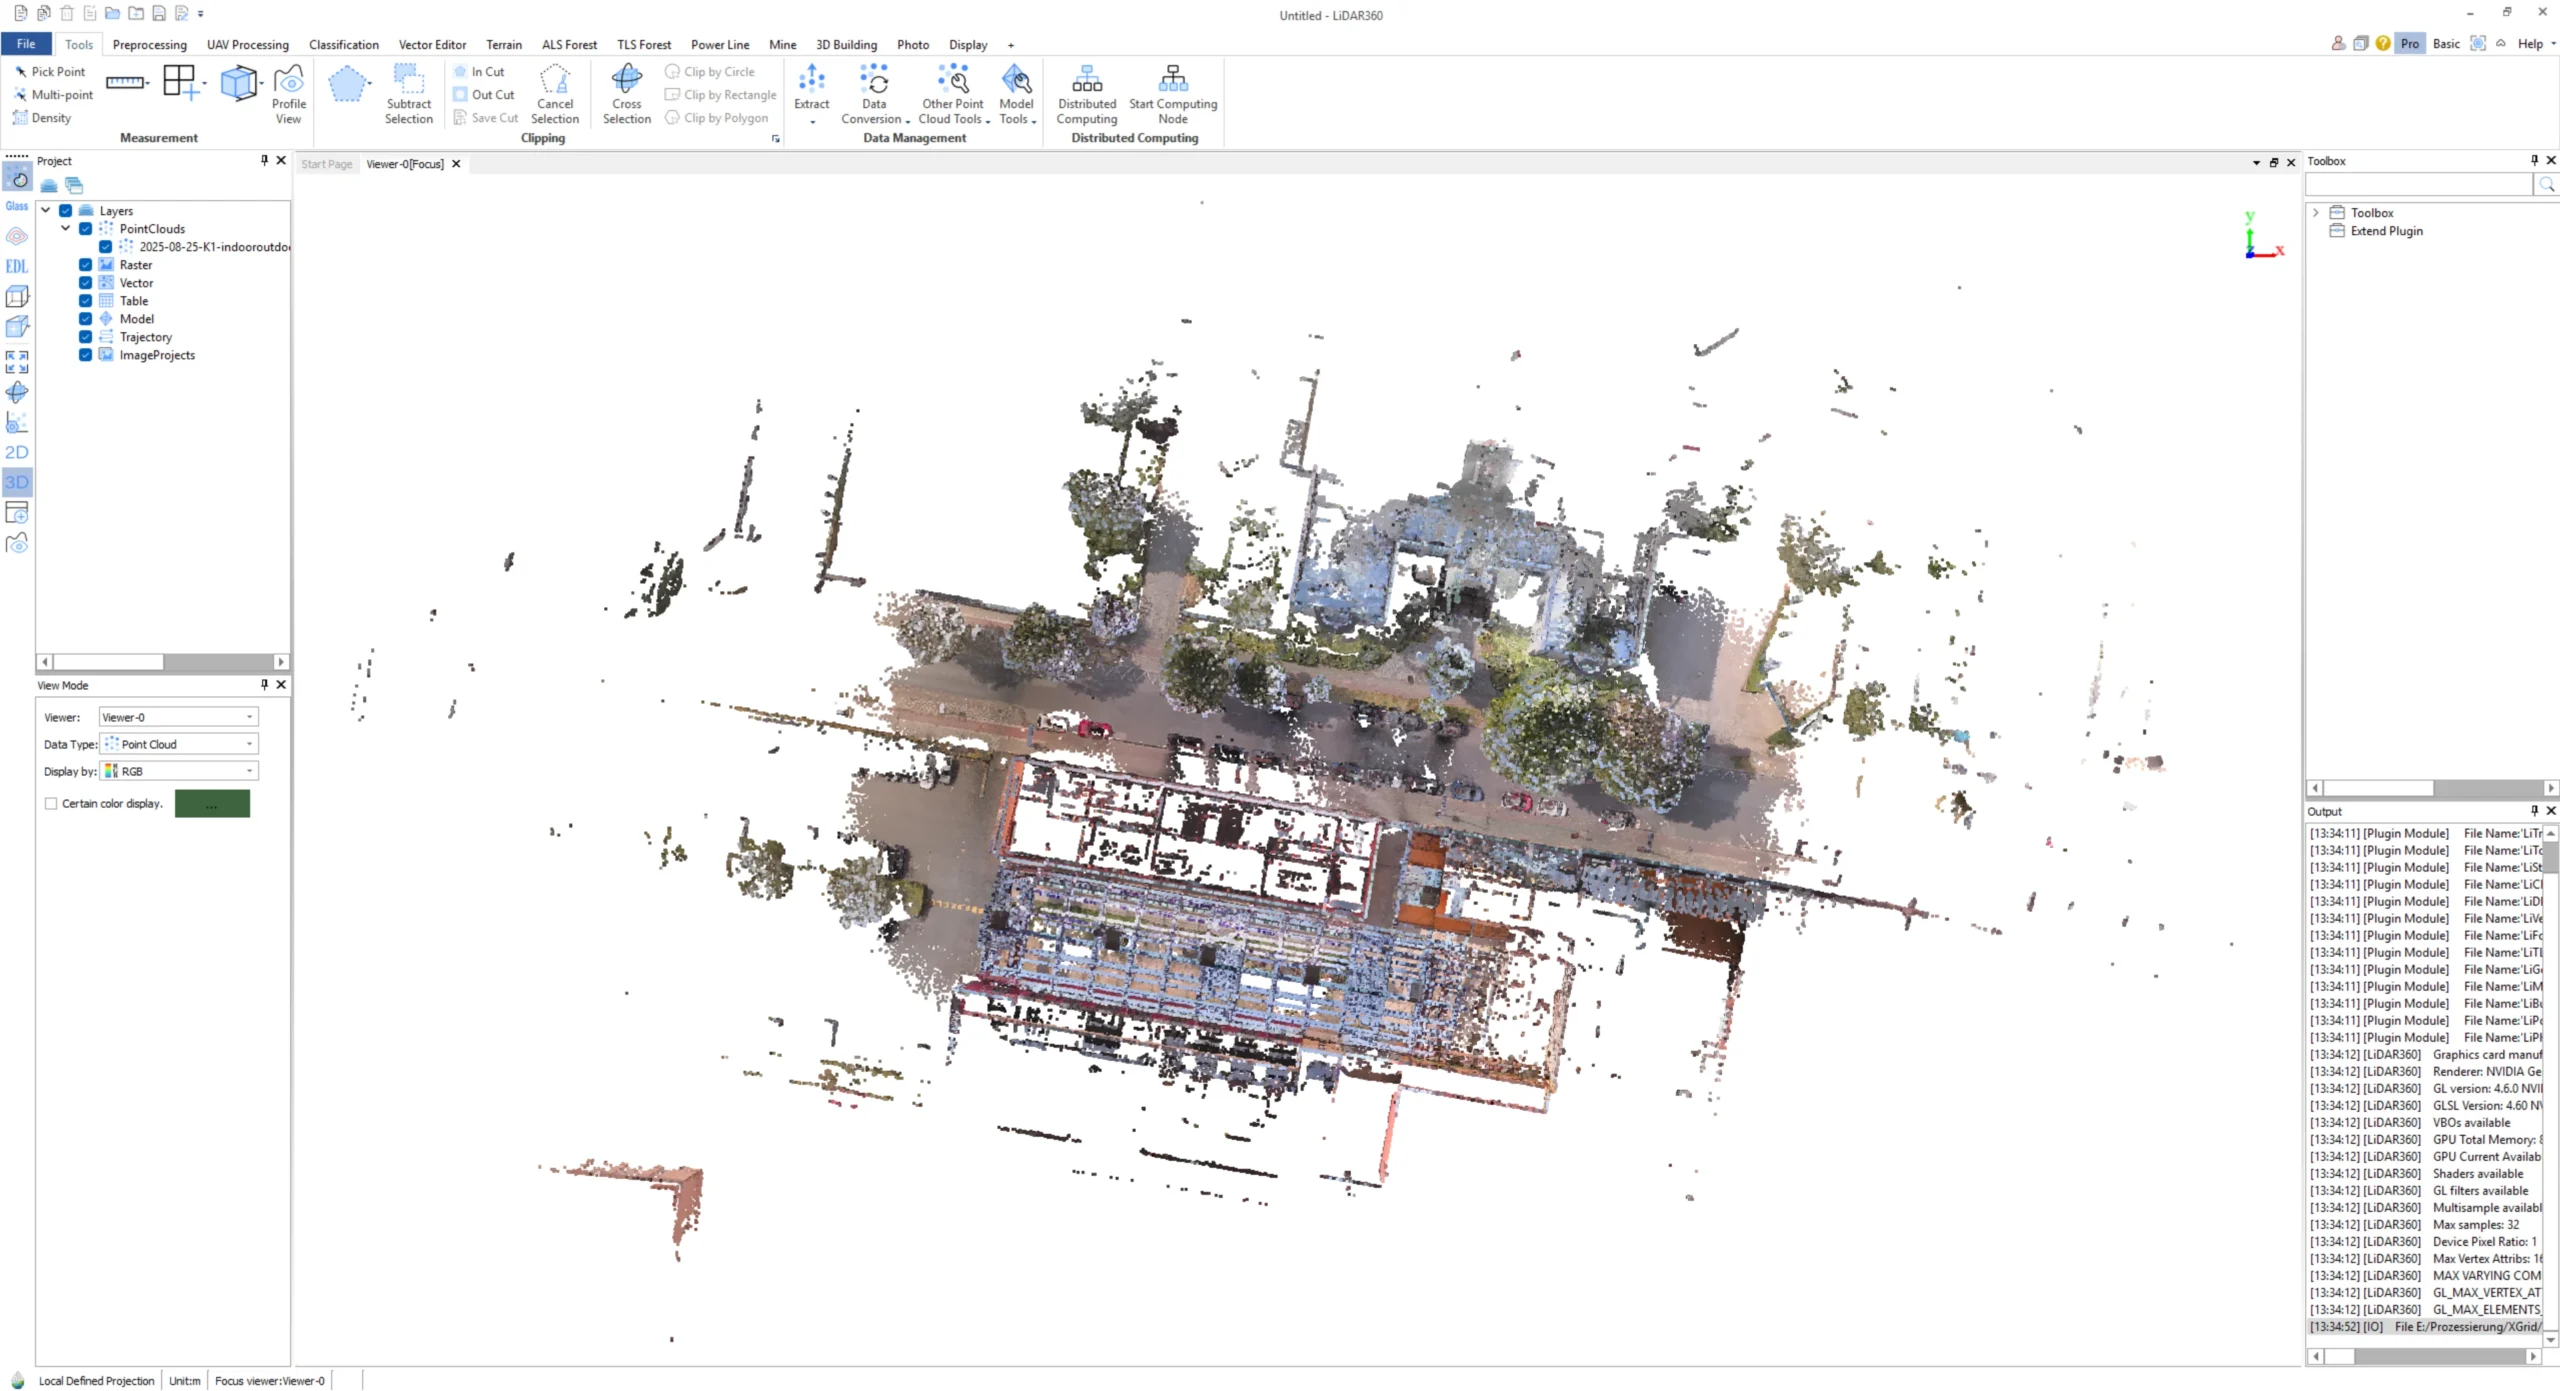Open the Profile View tool
This screenshot has height=1391, width=2560.
point(288,95)
